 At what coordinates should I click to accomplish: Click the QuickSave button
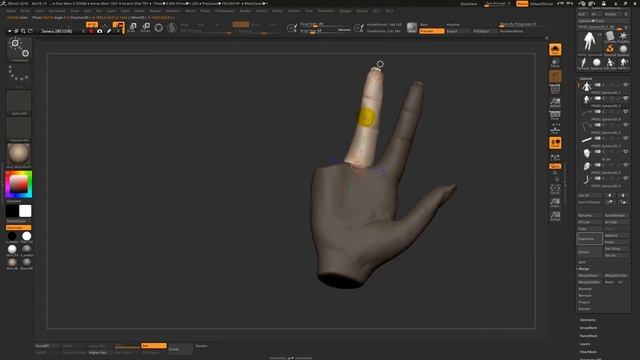[x=469, y=4]
